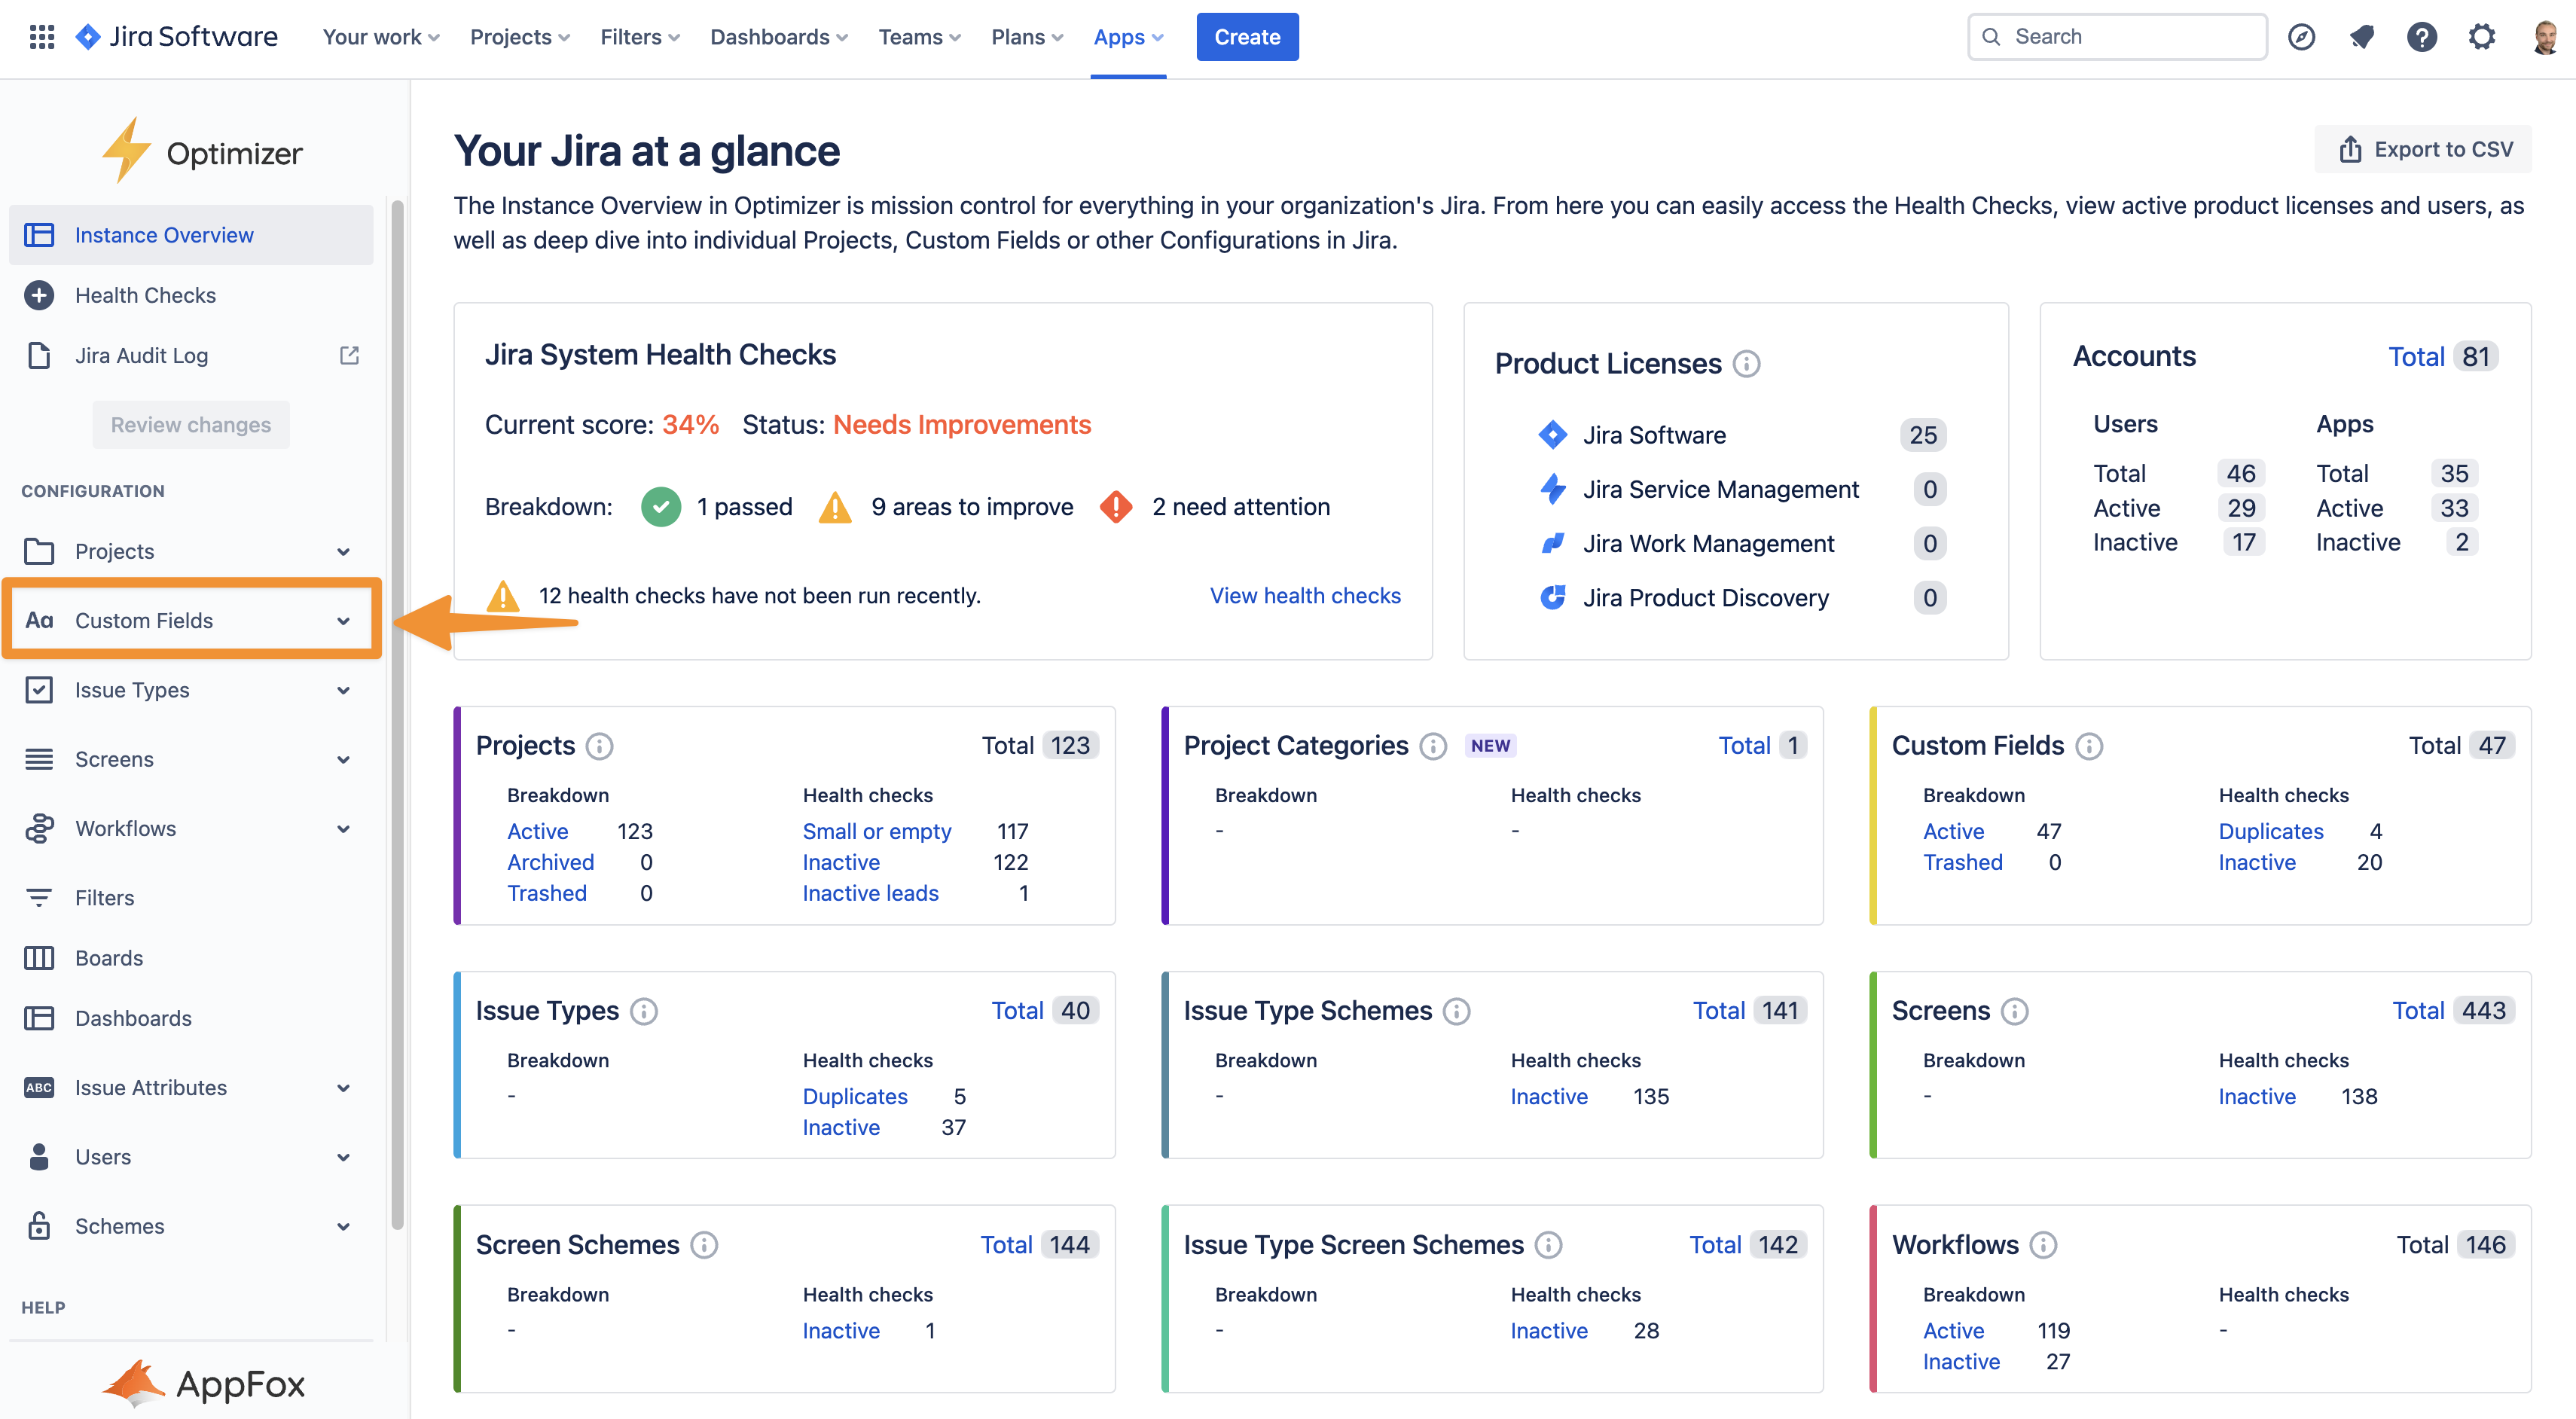Open the help question mark icon
The height and width of the screenshot is (1419, 2576).
coord(2421,37)
